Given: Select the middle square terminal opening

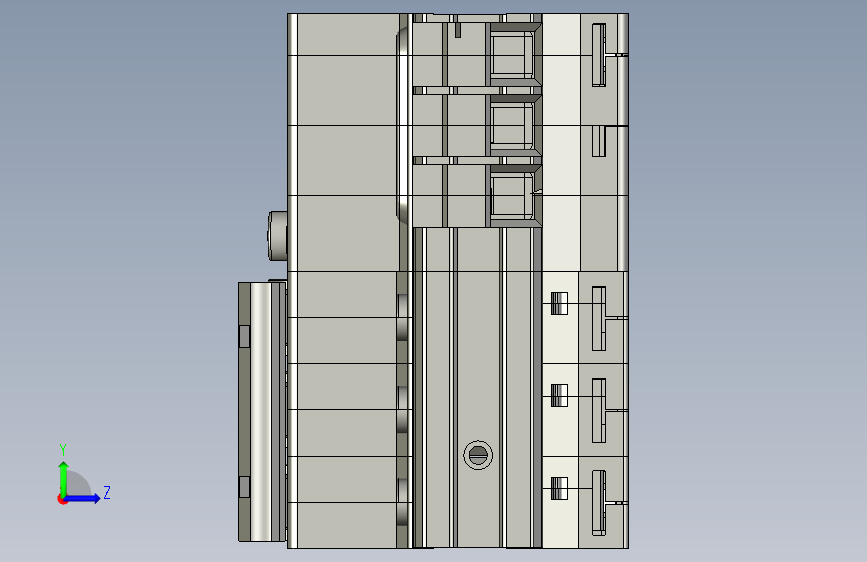Looking at the screenshot, I should (512, 126).
